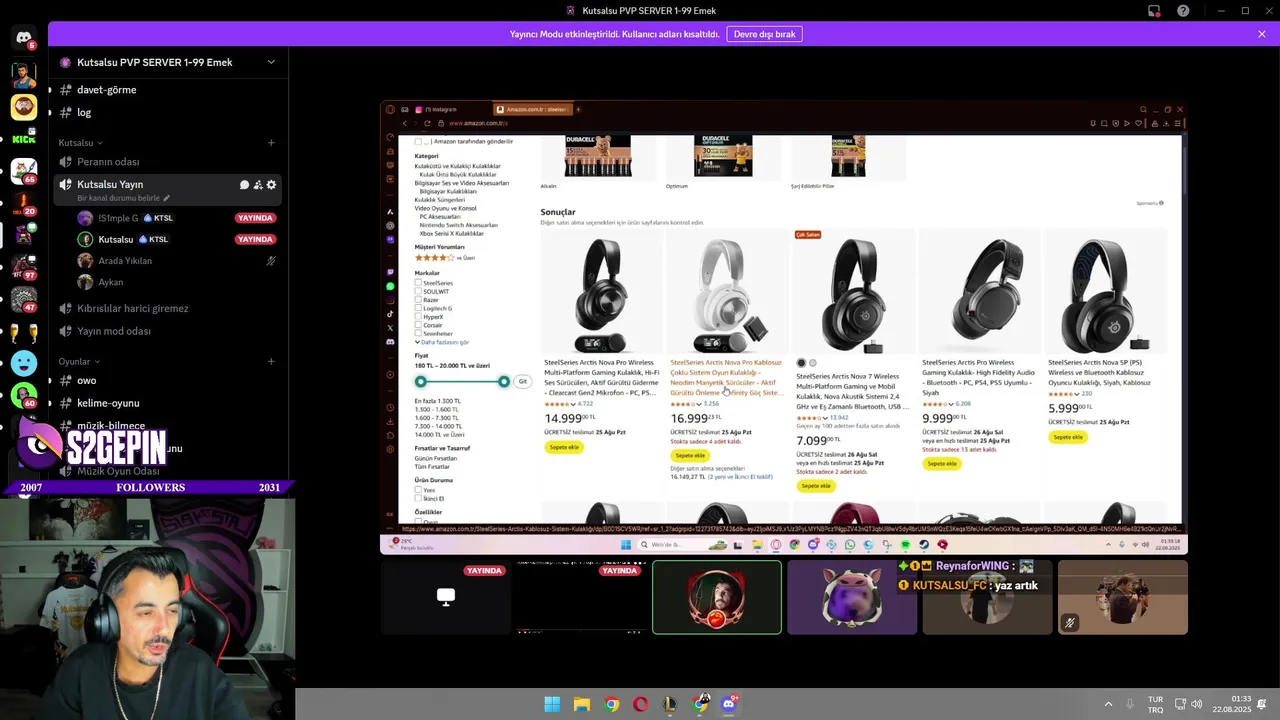The image size is (1280, 720).
Task: Select the 1.300 - 1.600 TL price range
Action: (x=436, y=409)
